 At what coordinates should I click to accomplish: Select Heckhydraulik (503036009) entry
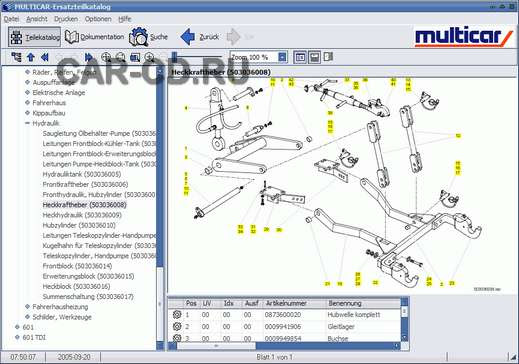(82, 215)
